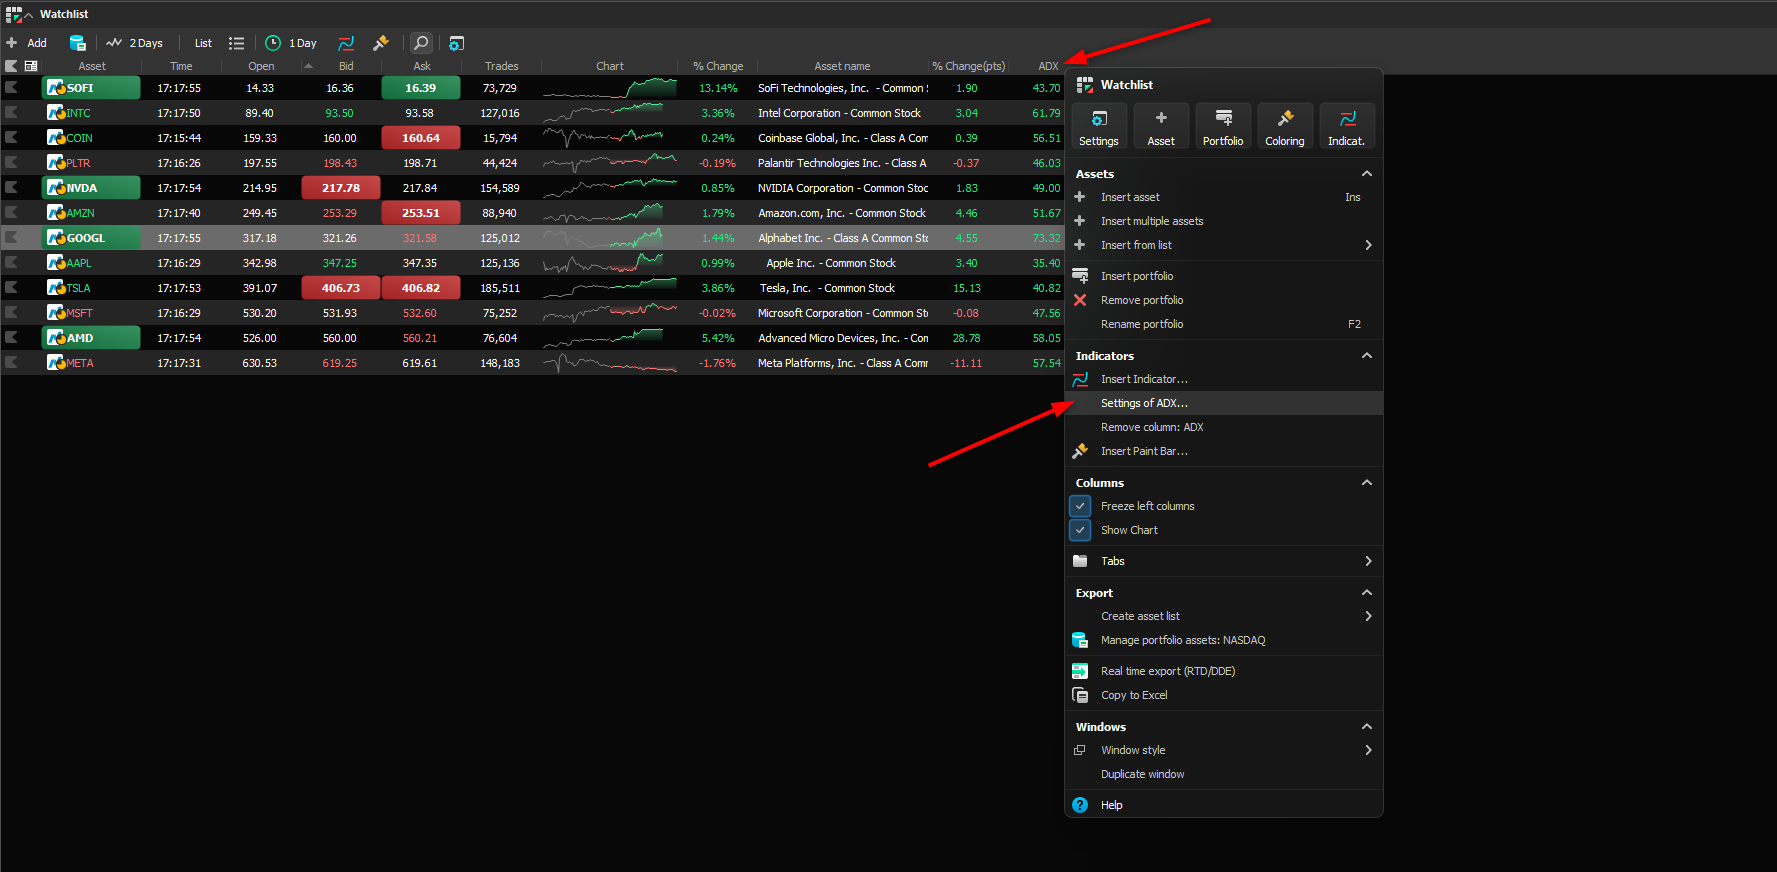The width and height of the screenshot is (1777, 872).
Task: Click the Watchlist window icon in the title bar
Action: tap(14, 14)
